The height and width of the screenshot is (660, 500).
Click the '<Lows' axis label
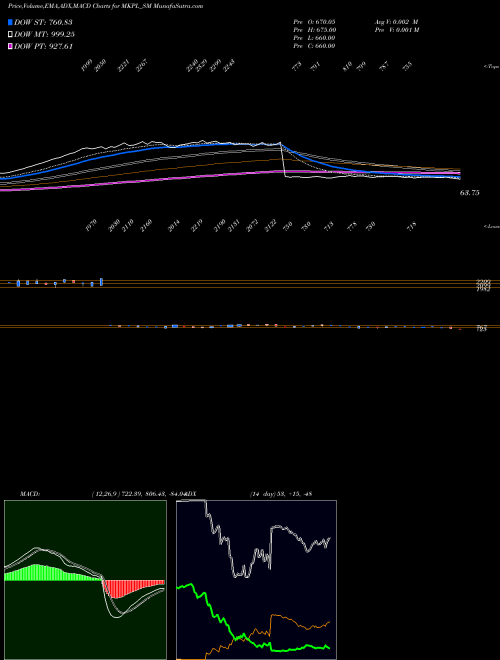491,226
